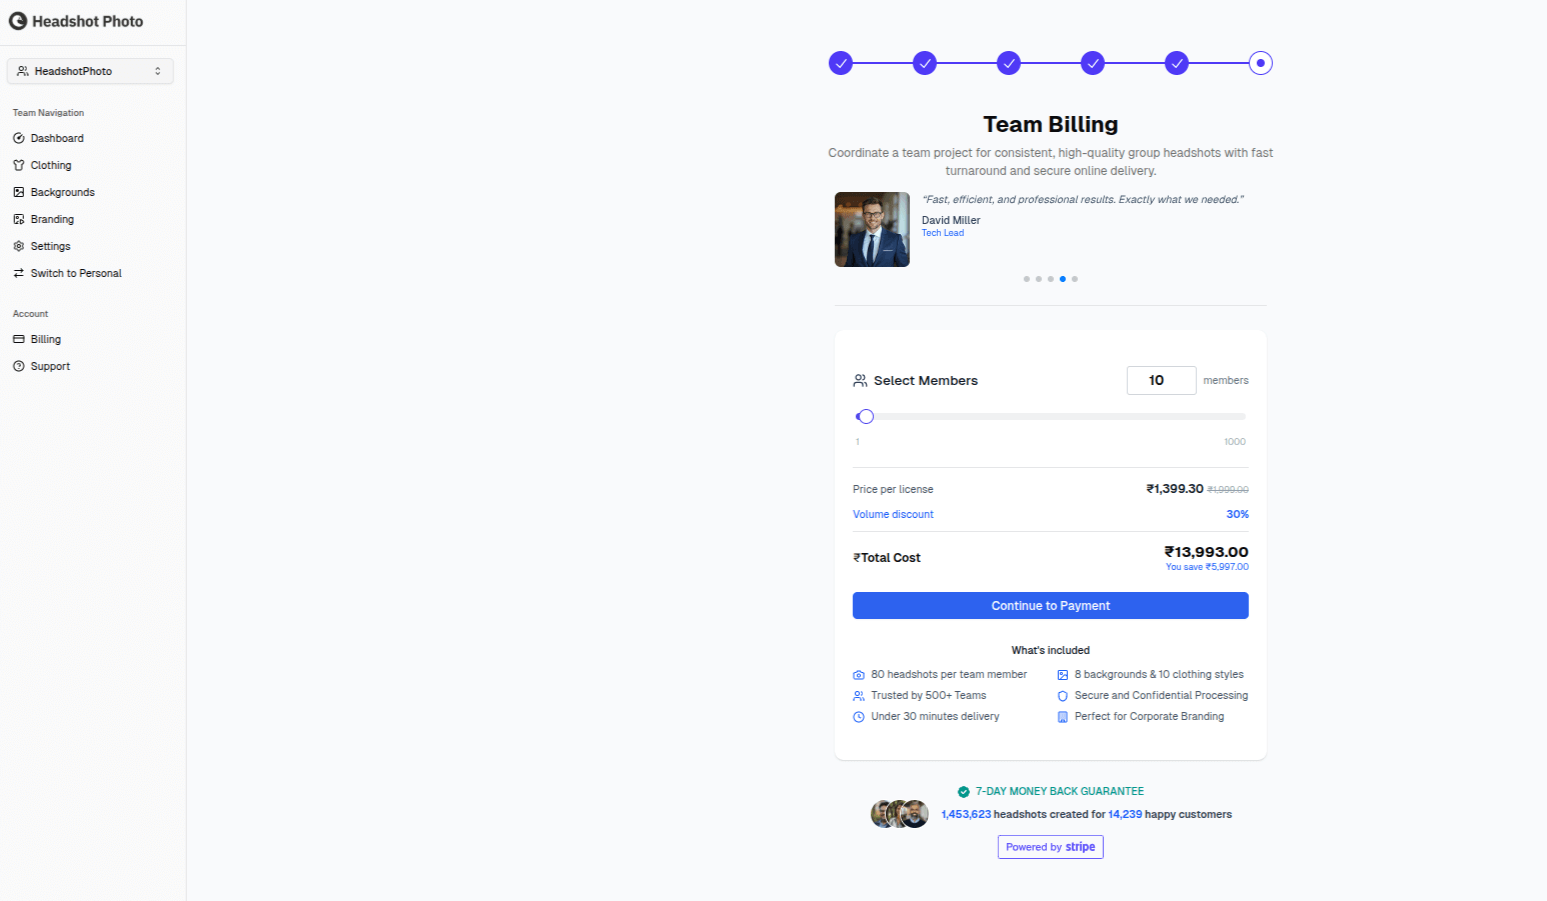Select the Branding sidebar icon

tap(20, 219)
